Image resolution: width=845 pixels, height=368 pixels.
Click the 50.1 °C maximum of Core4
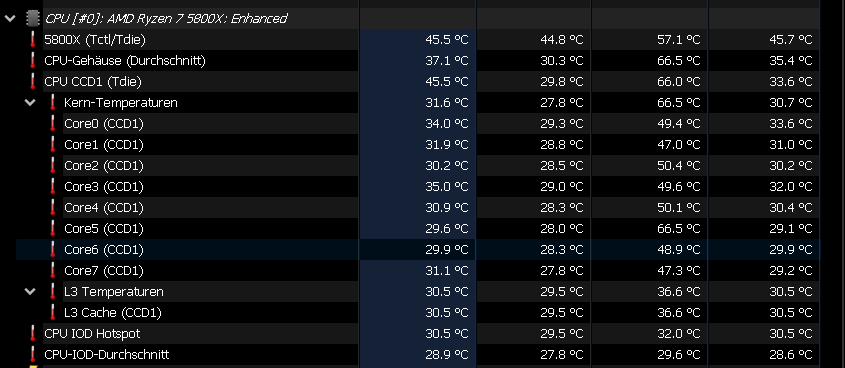(x=678, y=207)
